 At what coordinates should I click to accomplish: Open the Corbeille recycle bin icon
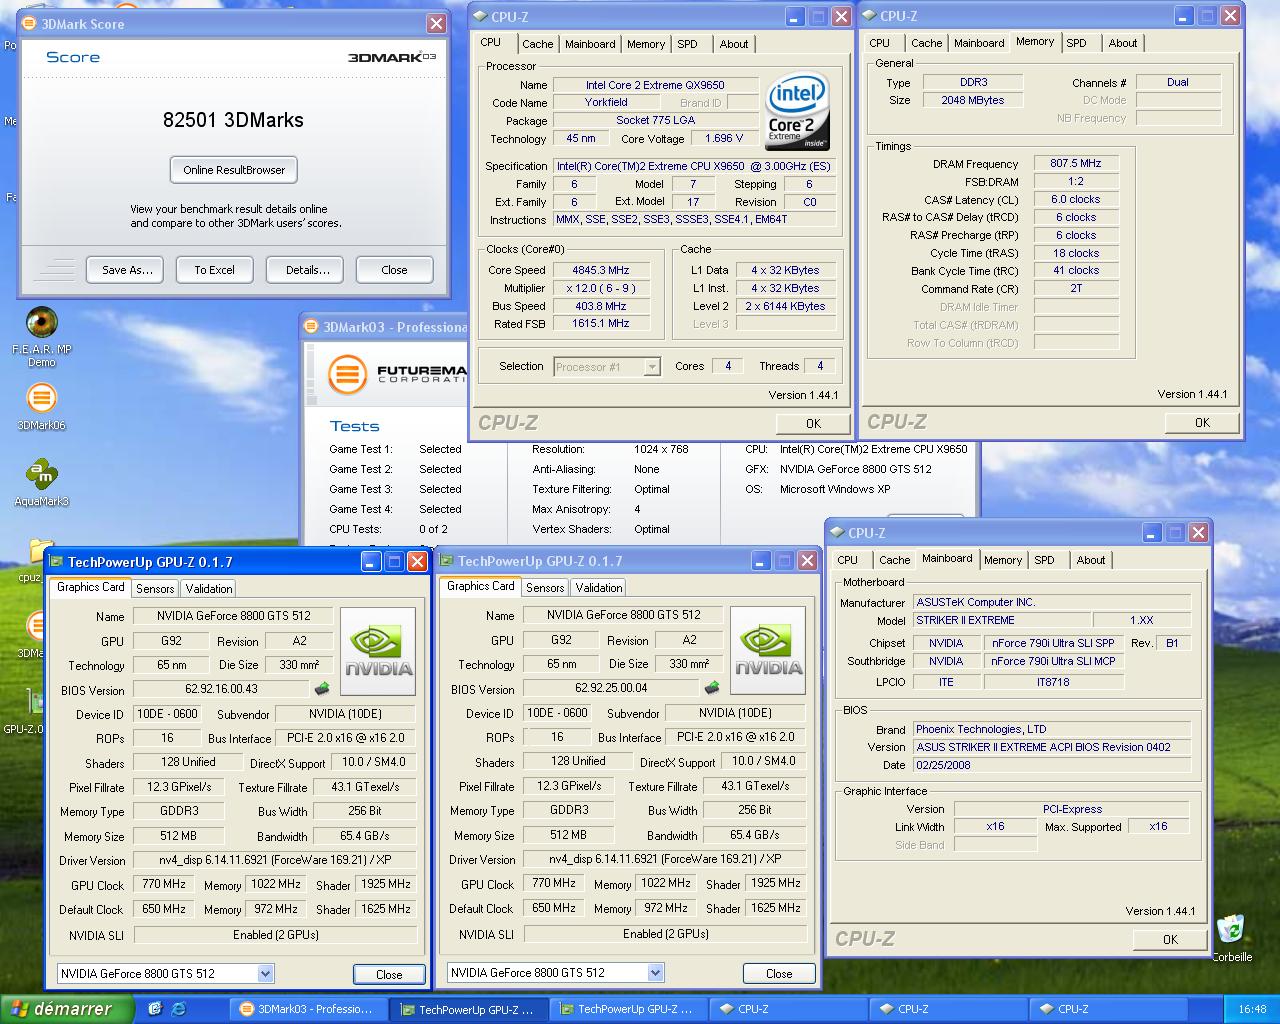(1231, 929)
